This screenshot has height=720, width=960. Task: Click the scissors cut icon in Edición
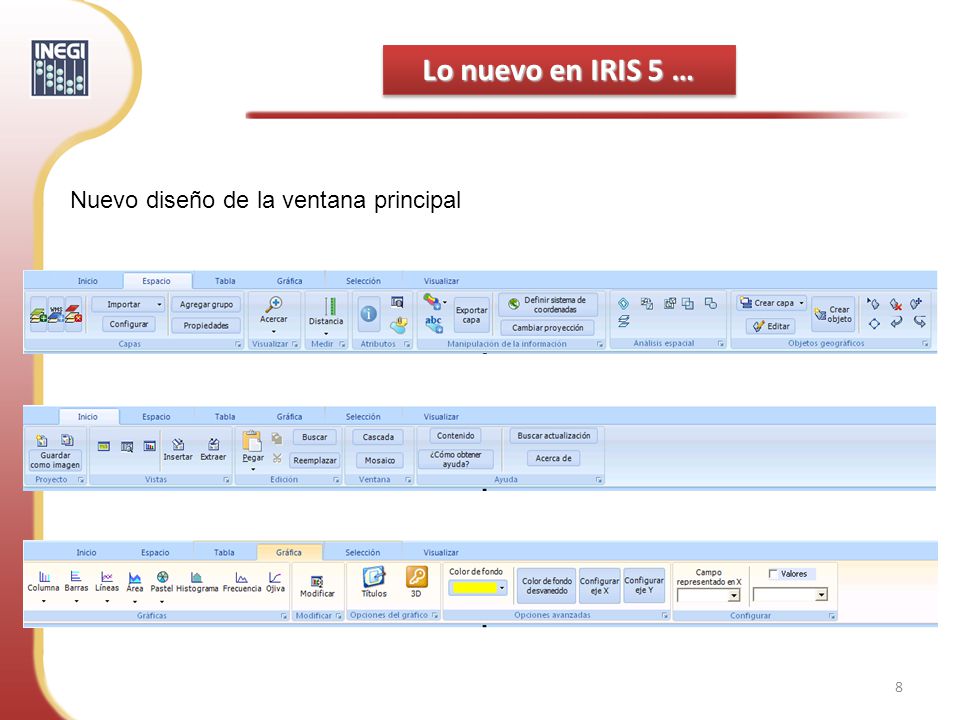(x=277, y=458)
